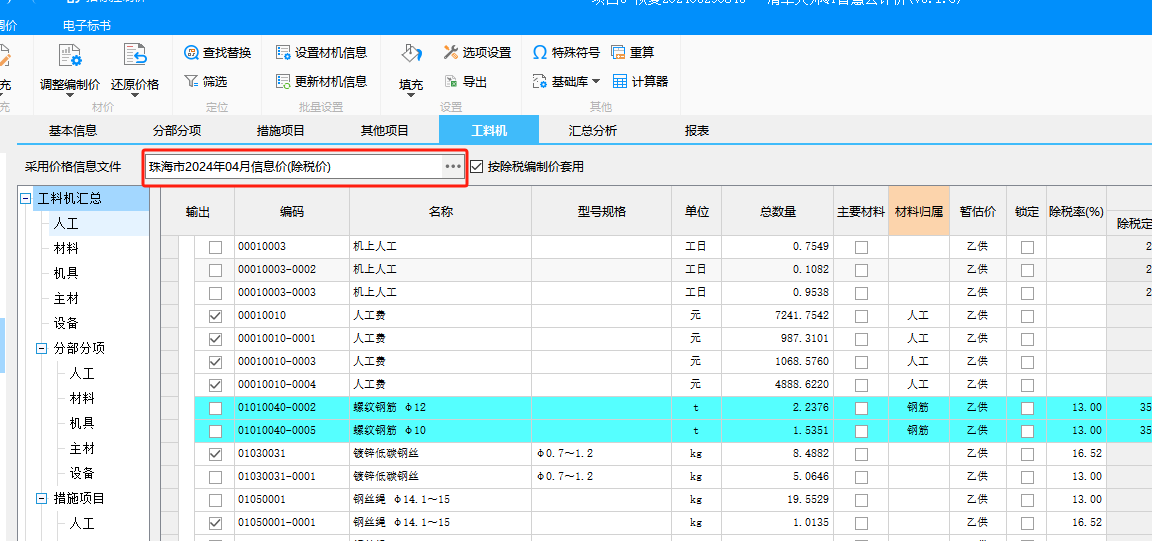This screenshot has width=1152, height=541.
Task: Open 选项设置
Action: coord(477,53)
